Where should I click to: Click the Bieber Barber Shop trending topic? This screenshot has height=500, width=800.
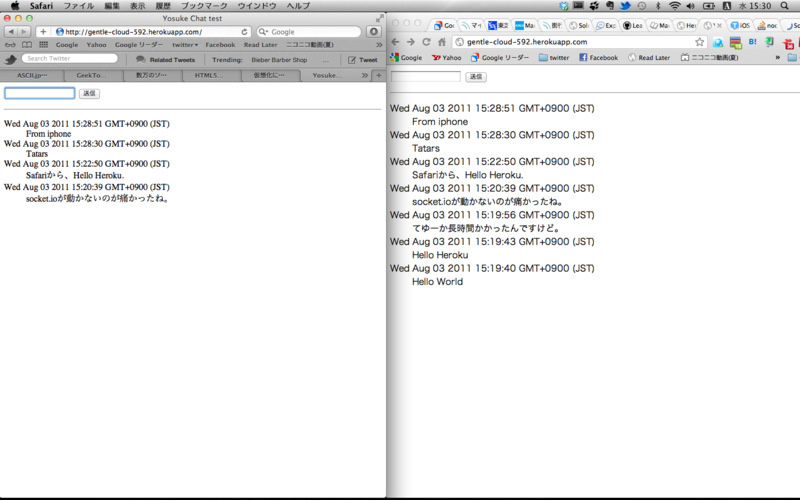(x=279, y=60)
